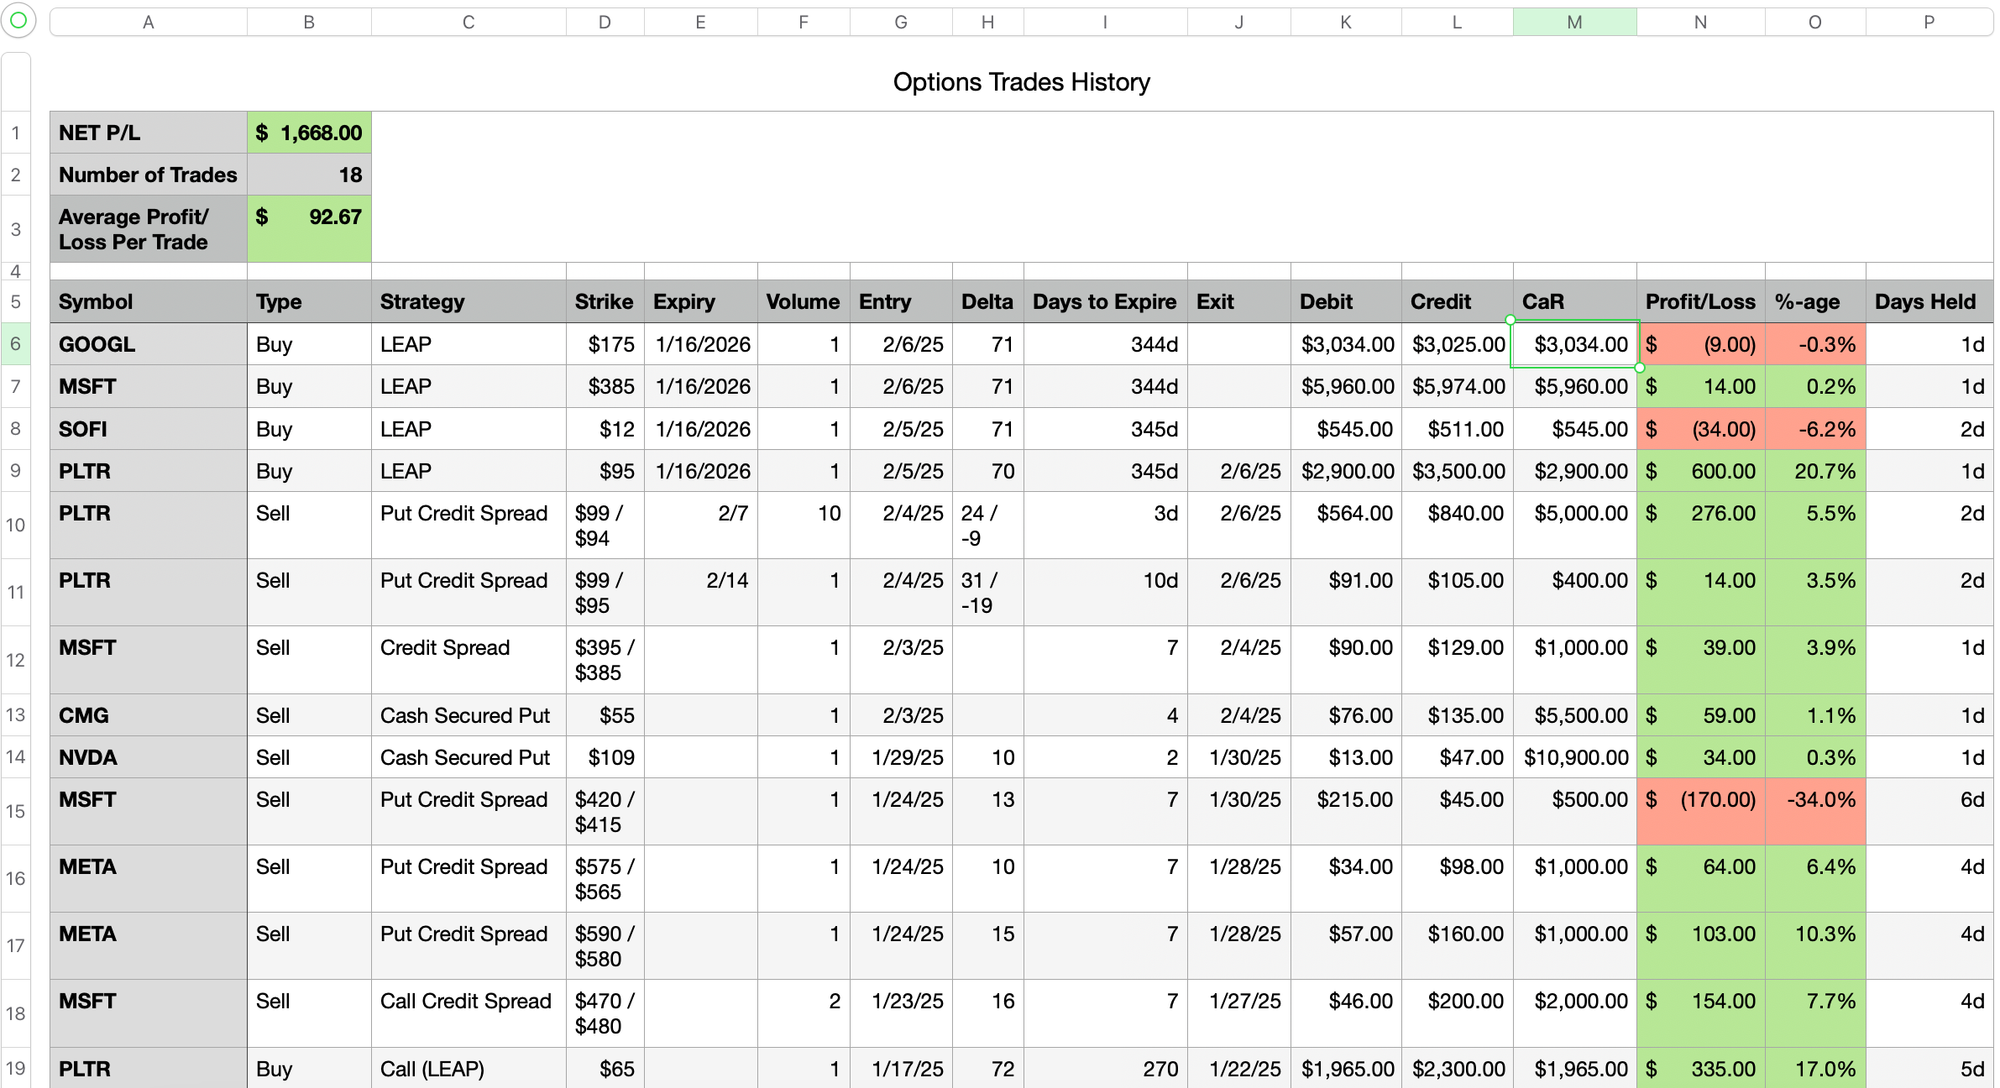Select the CMG symbol cell

[x=148, y=715]
